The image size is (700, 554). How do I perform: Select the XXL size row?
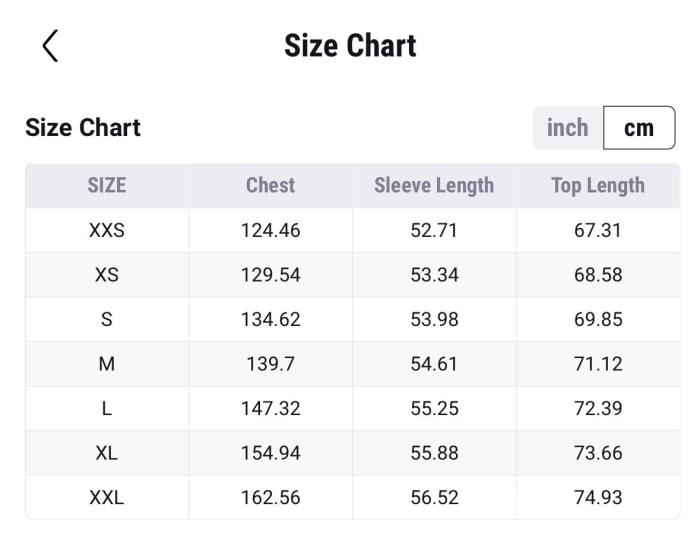107,498
